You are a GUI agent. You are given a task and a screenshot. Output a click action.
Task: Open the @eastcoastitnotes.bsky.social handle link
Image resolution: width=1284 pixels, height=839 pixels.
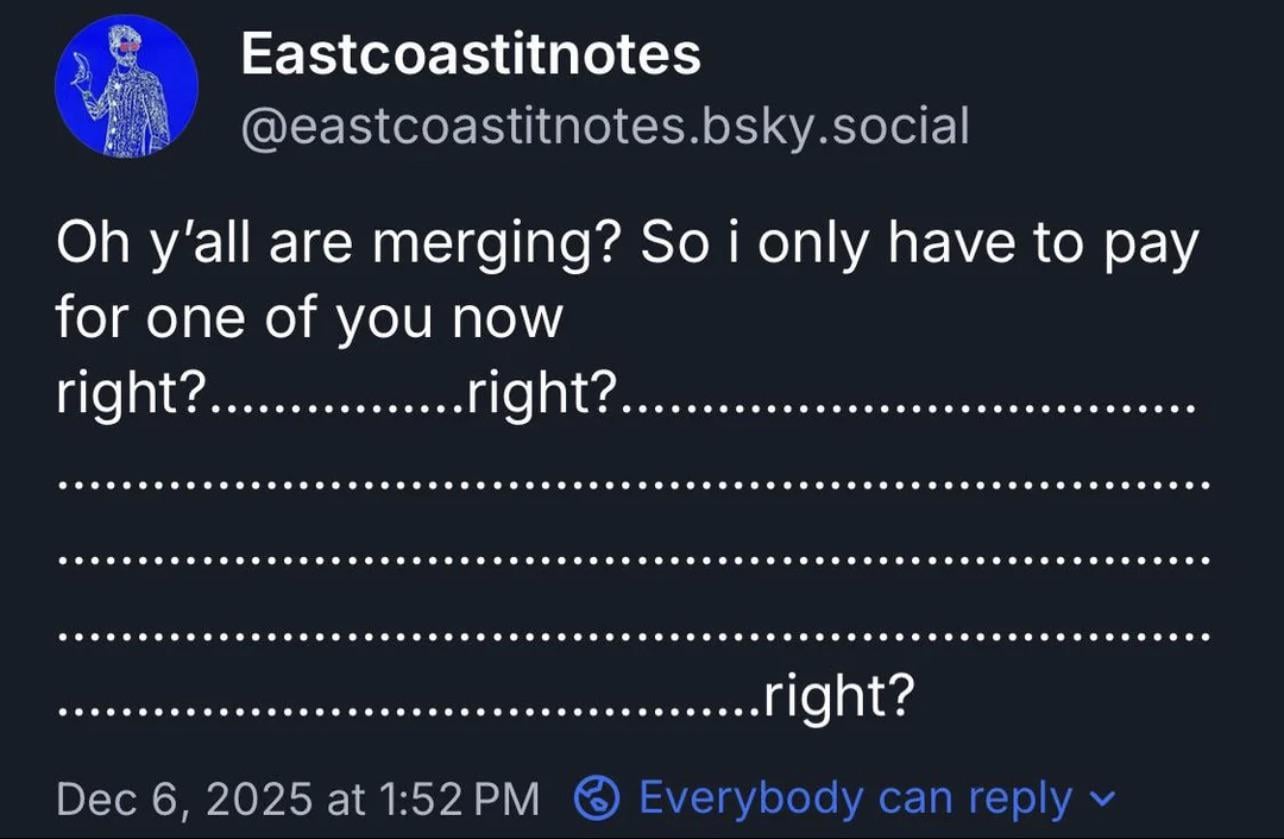(x=604, y=127)
